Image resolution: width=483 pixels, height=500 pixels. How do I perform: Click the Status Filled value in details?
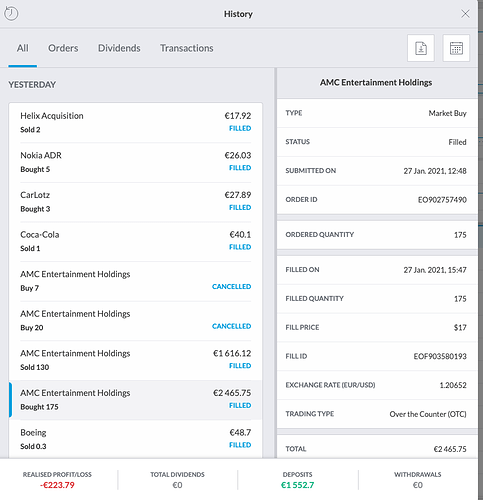(x=457, y=142)
